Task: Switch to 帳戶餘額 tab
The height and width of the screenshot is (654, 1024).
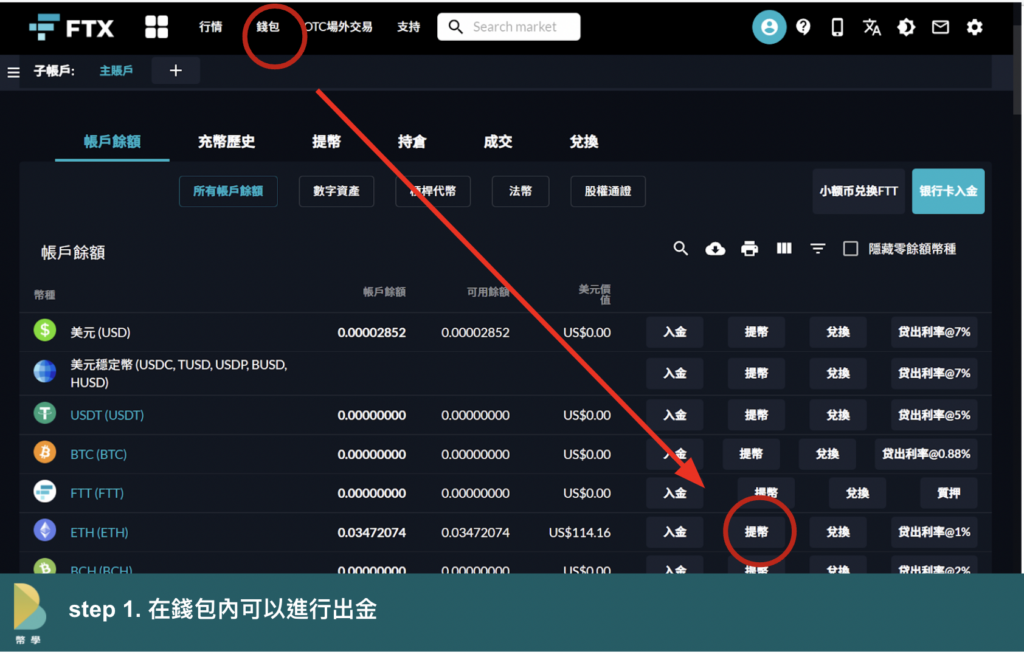Action: point(112,142)
